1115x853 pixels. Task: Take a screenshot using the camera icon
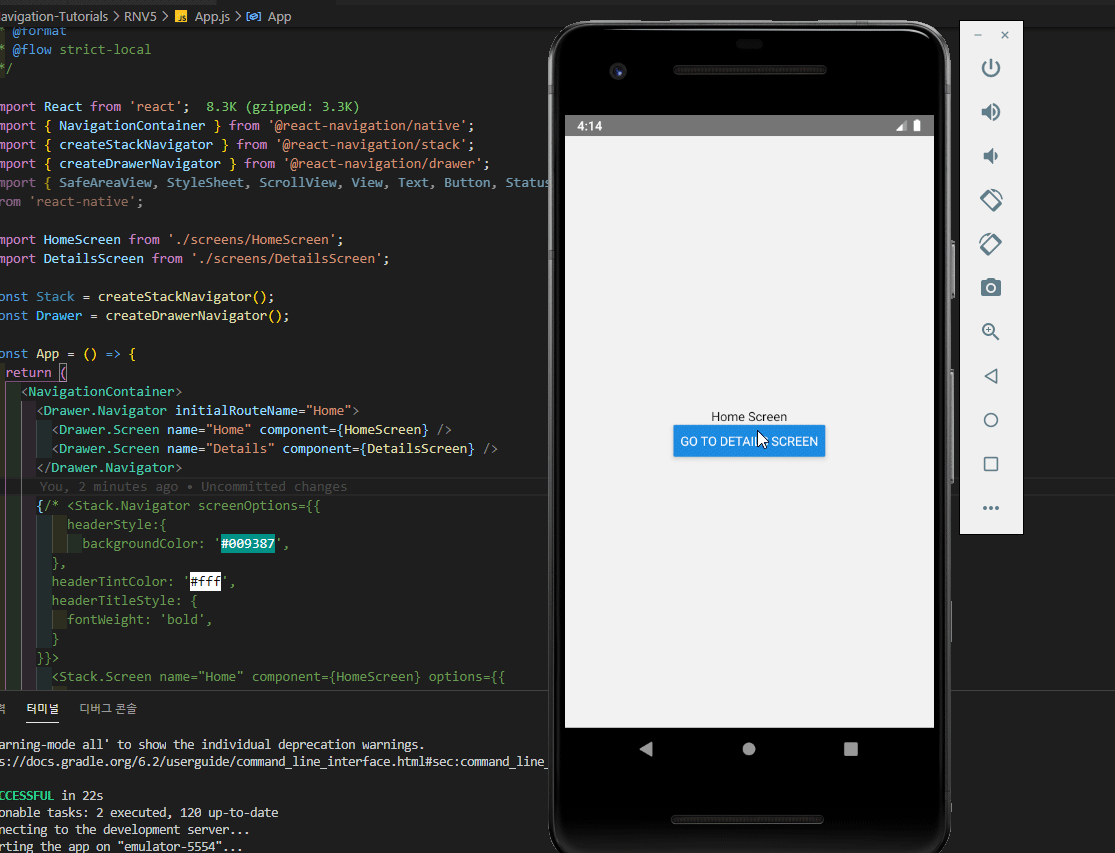(991, 288)
